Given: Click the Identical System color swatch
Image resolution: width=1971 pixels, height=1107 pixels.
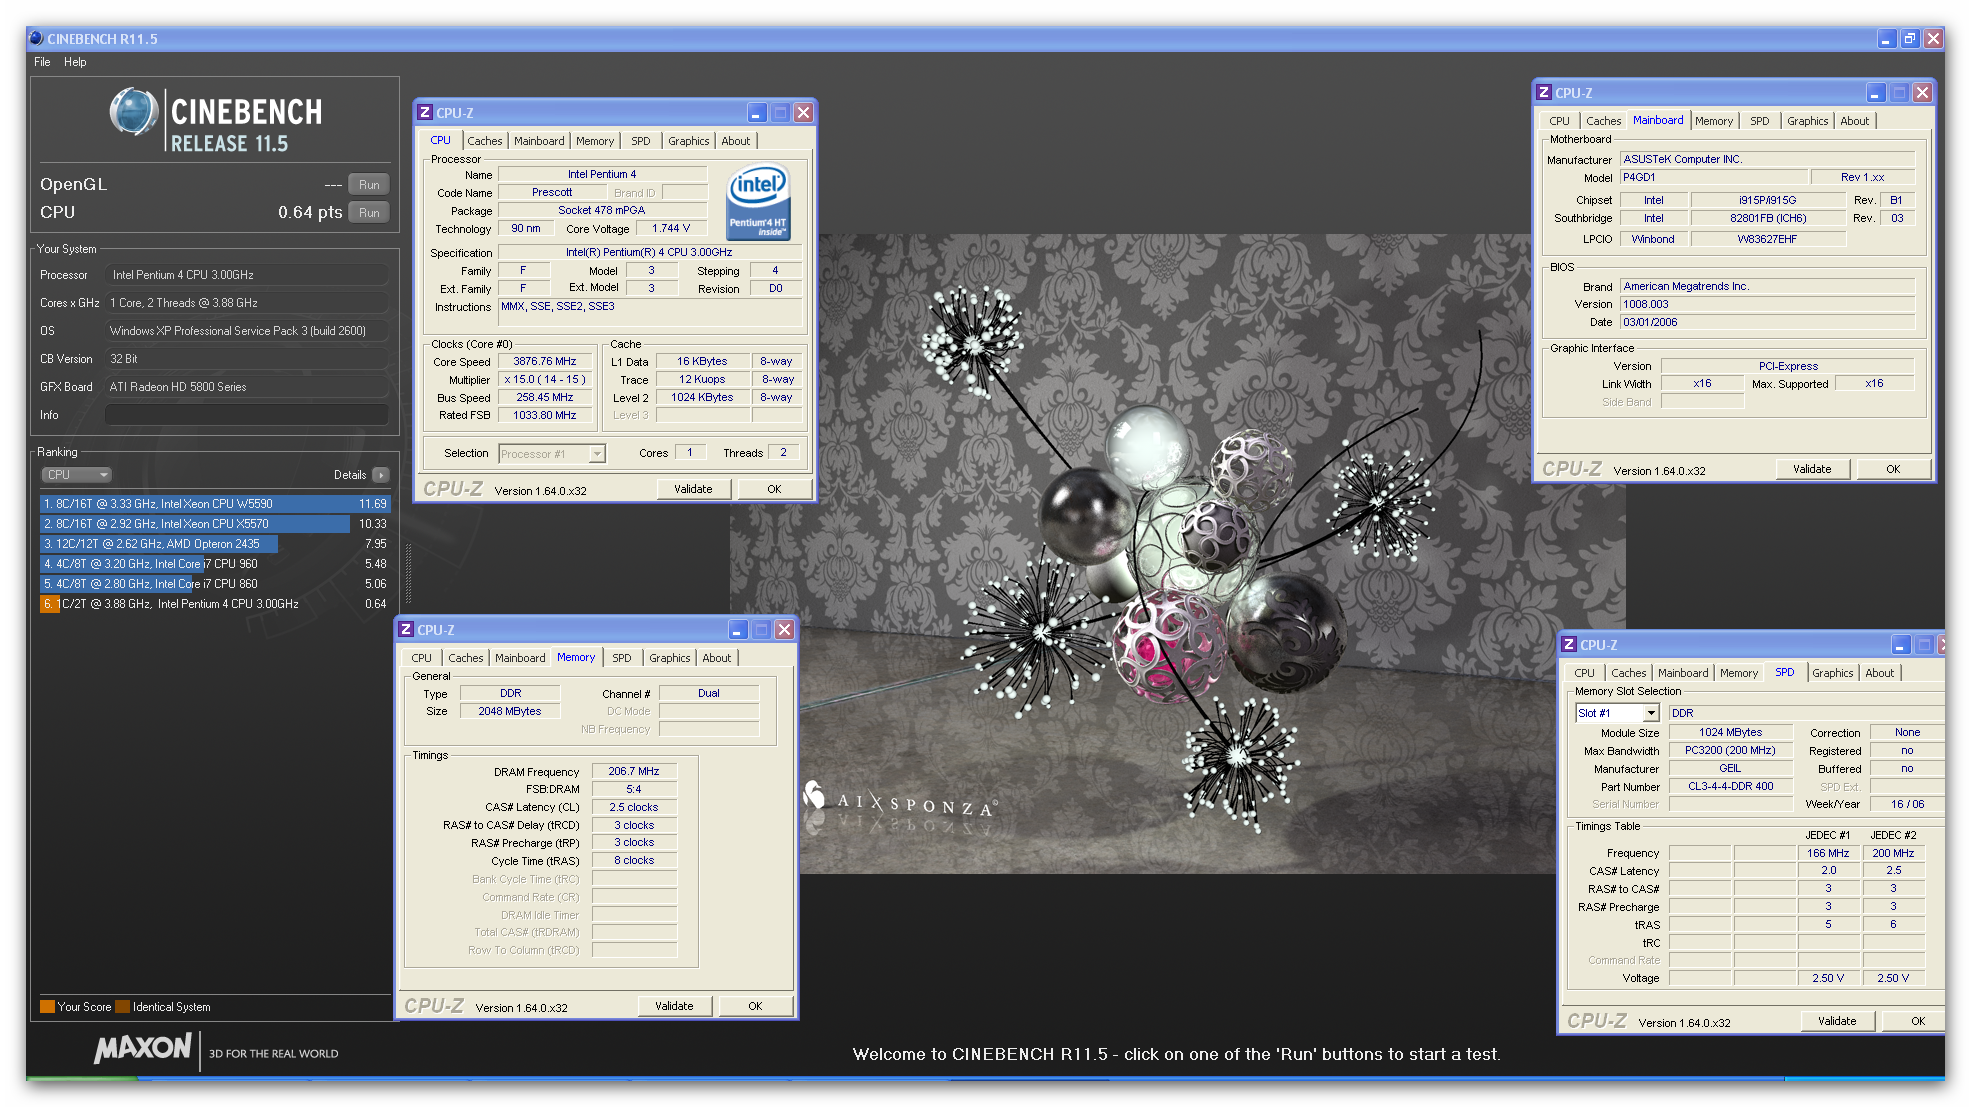Looking at the screenshot, I should tap(122, 1007).
